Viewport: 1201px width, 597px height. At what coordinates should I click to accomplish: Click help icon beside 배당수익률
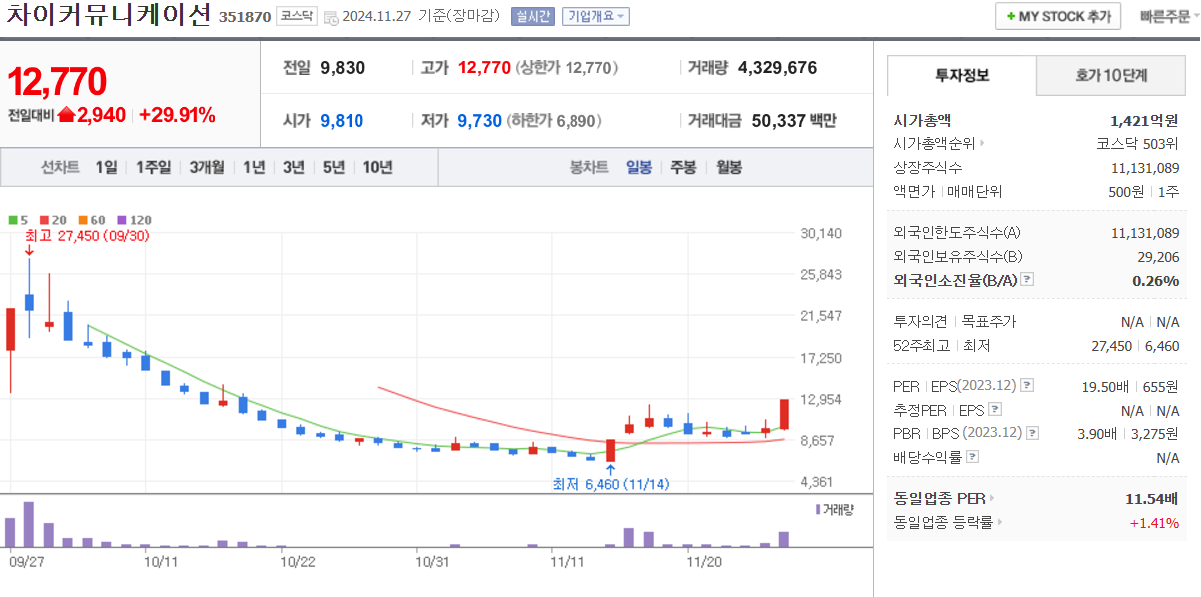pos(973,457)
